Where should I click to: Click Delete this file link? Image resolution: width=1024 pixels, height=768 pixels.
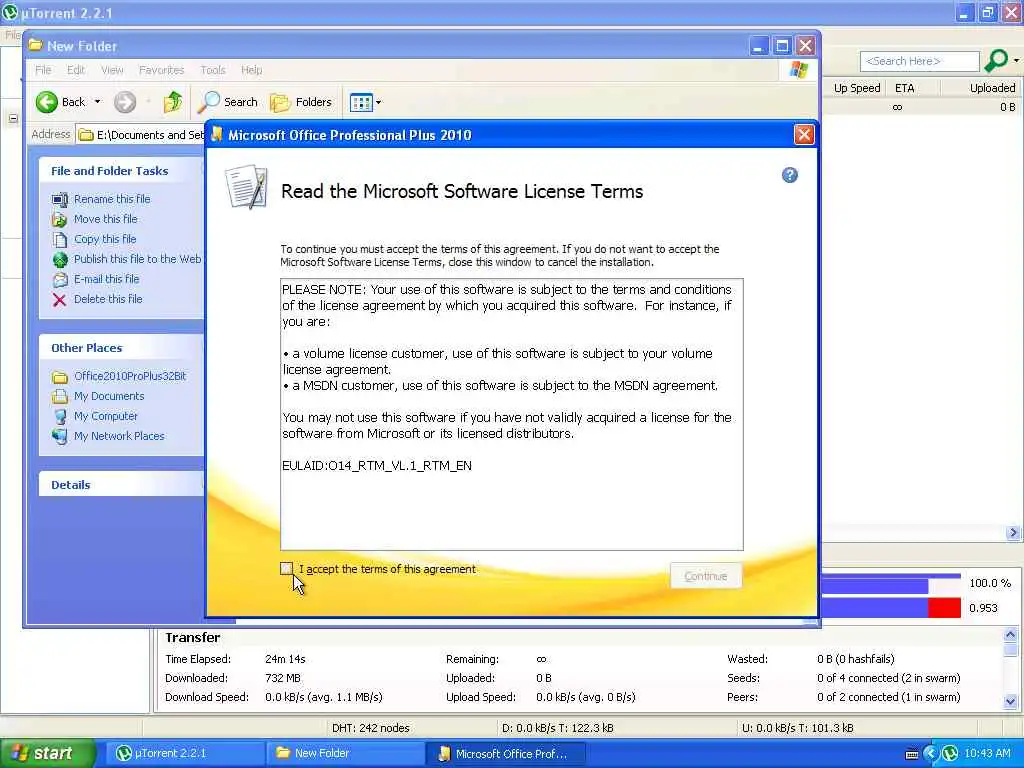108,299
